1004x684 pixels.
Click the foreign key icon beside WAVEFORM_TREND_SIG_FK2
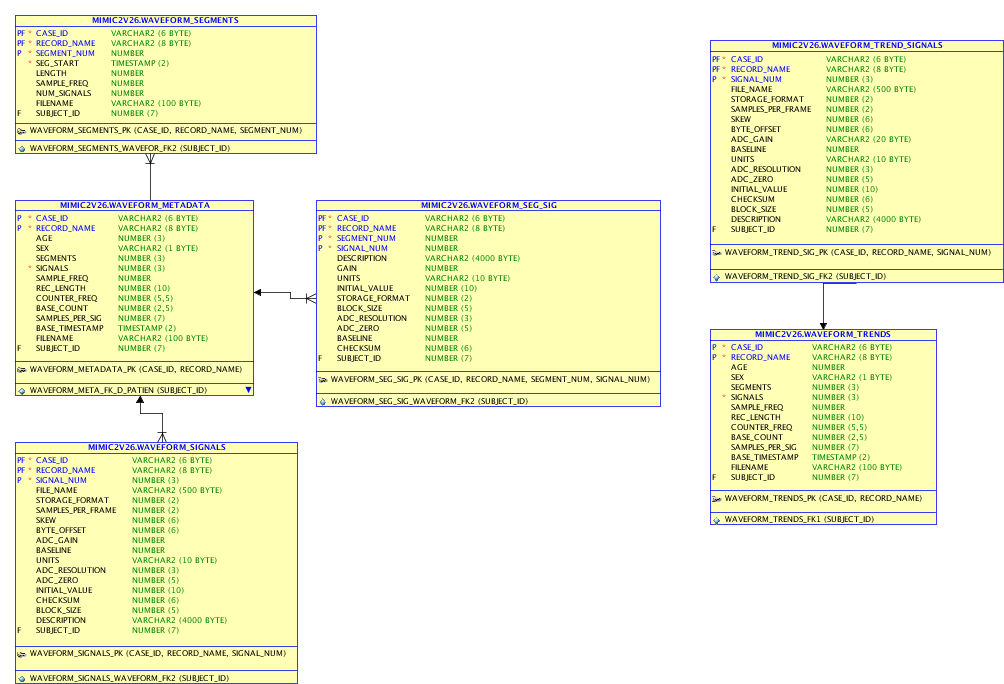[716, 276]
